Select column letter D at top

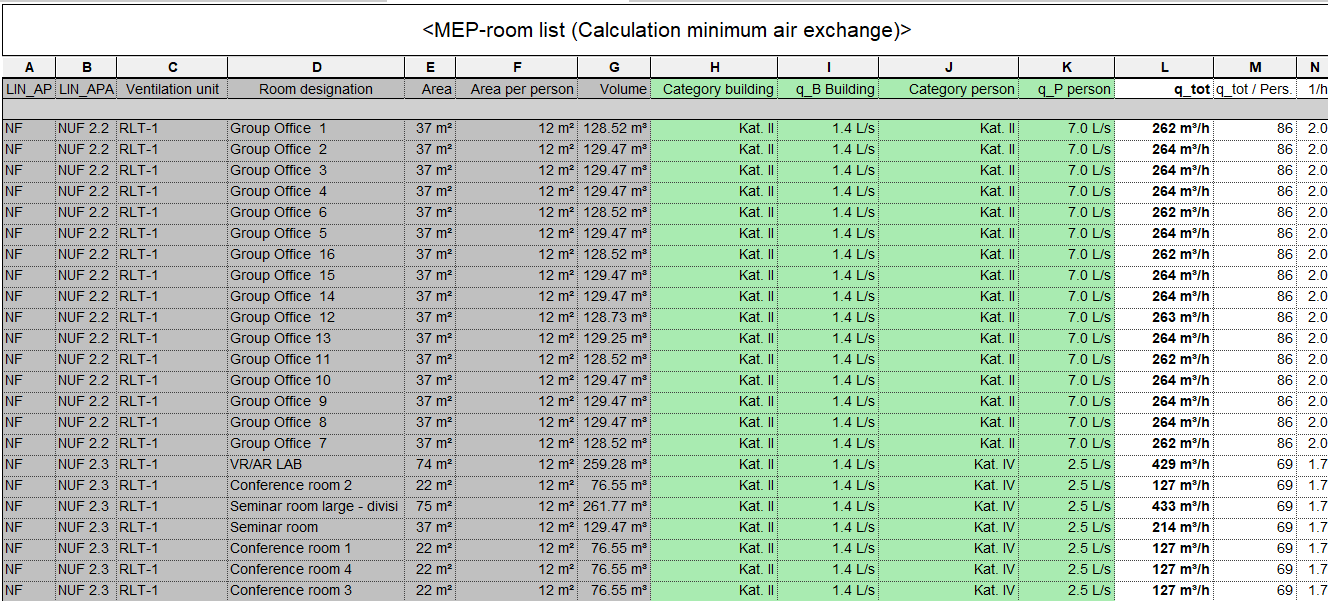(x=316, y=67)
